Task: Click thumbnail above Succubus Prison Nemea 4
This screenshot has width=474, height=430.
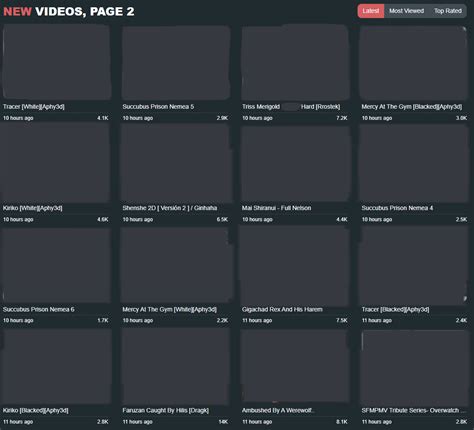Action: pyautogui.click(x=414, y=164)
